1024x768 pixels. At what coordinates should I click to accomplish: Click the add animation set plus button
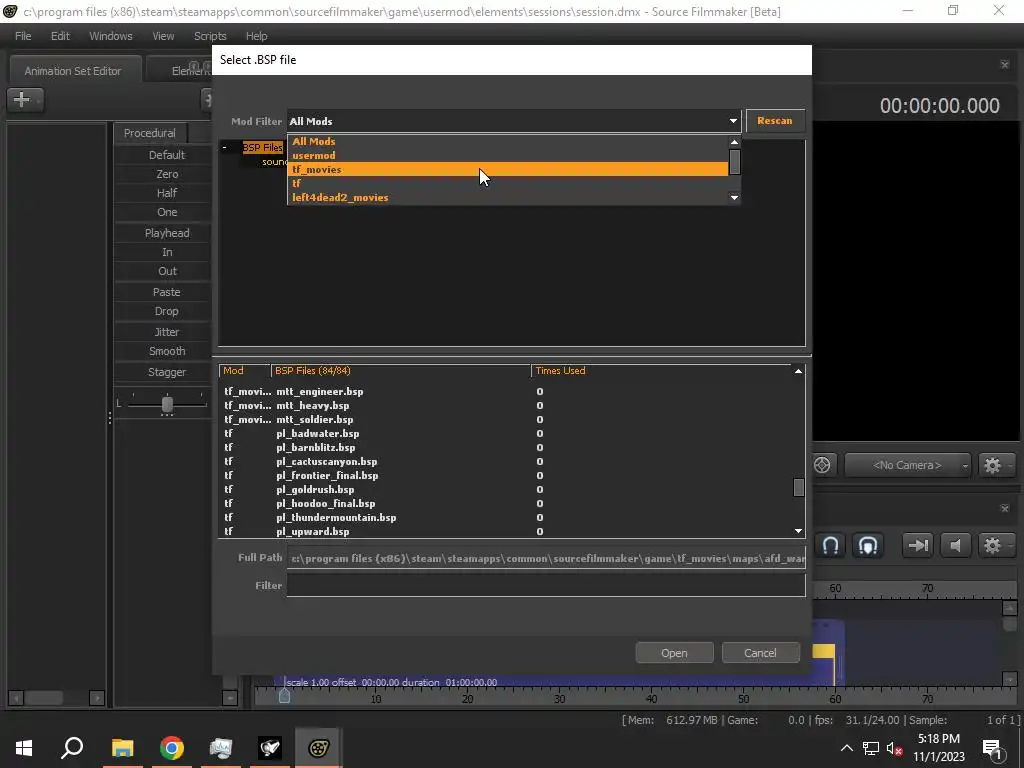(x=25, y=99)
